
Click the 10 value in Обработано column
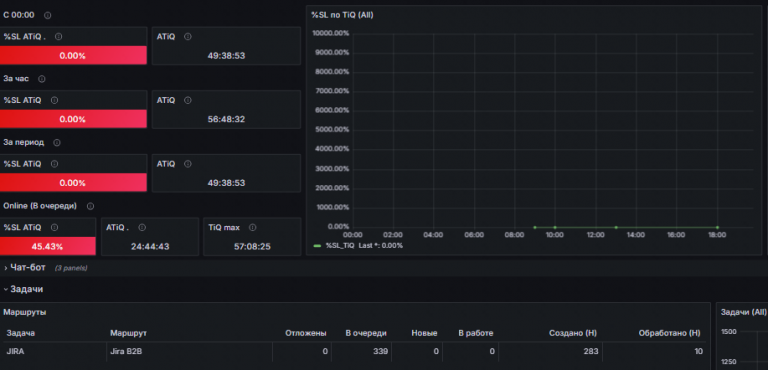click(698, 351)
